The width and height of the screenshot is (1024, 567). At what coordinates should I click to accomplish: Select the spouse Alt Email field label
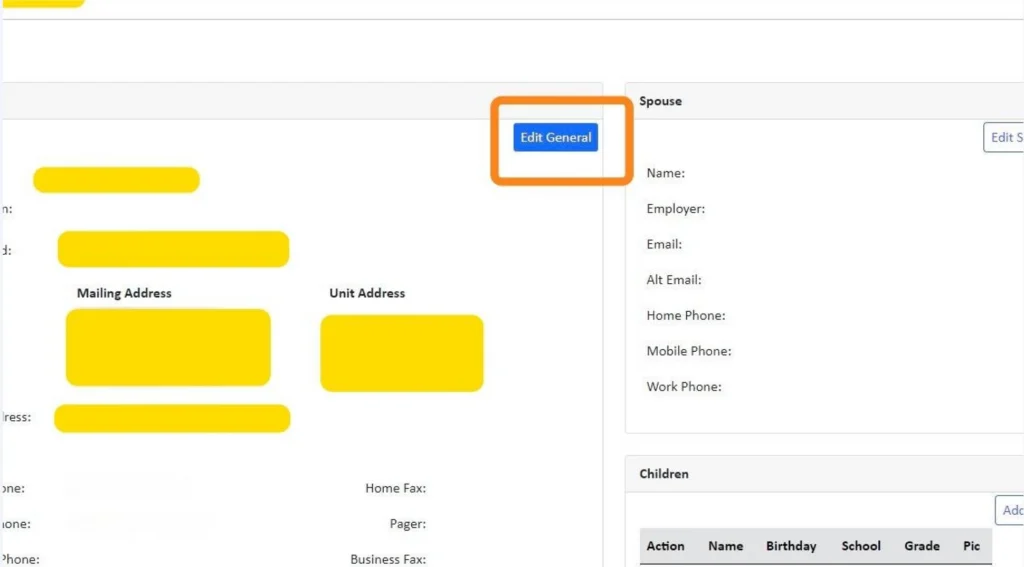coord(674,280)
